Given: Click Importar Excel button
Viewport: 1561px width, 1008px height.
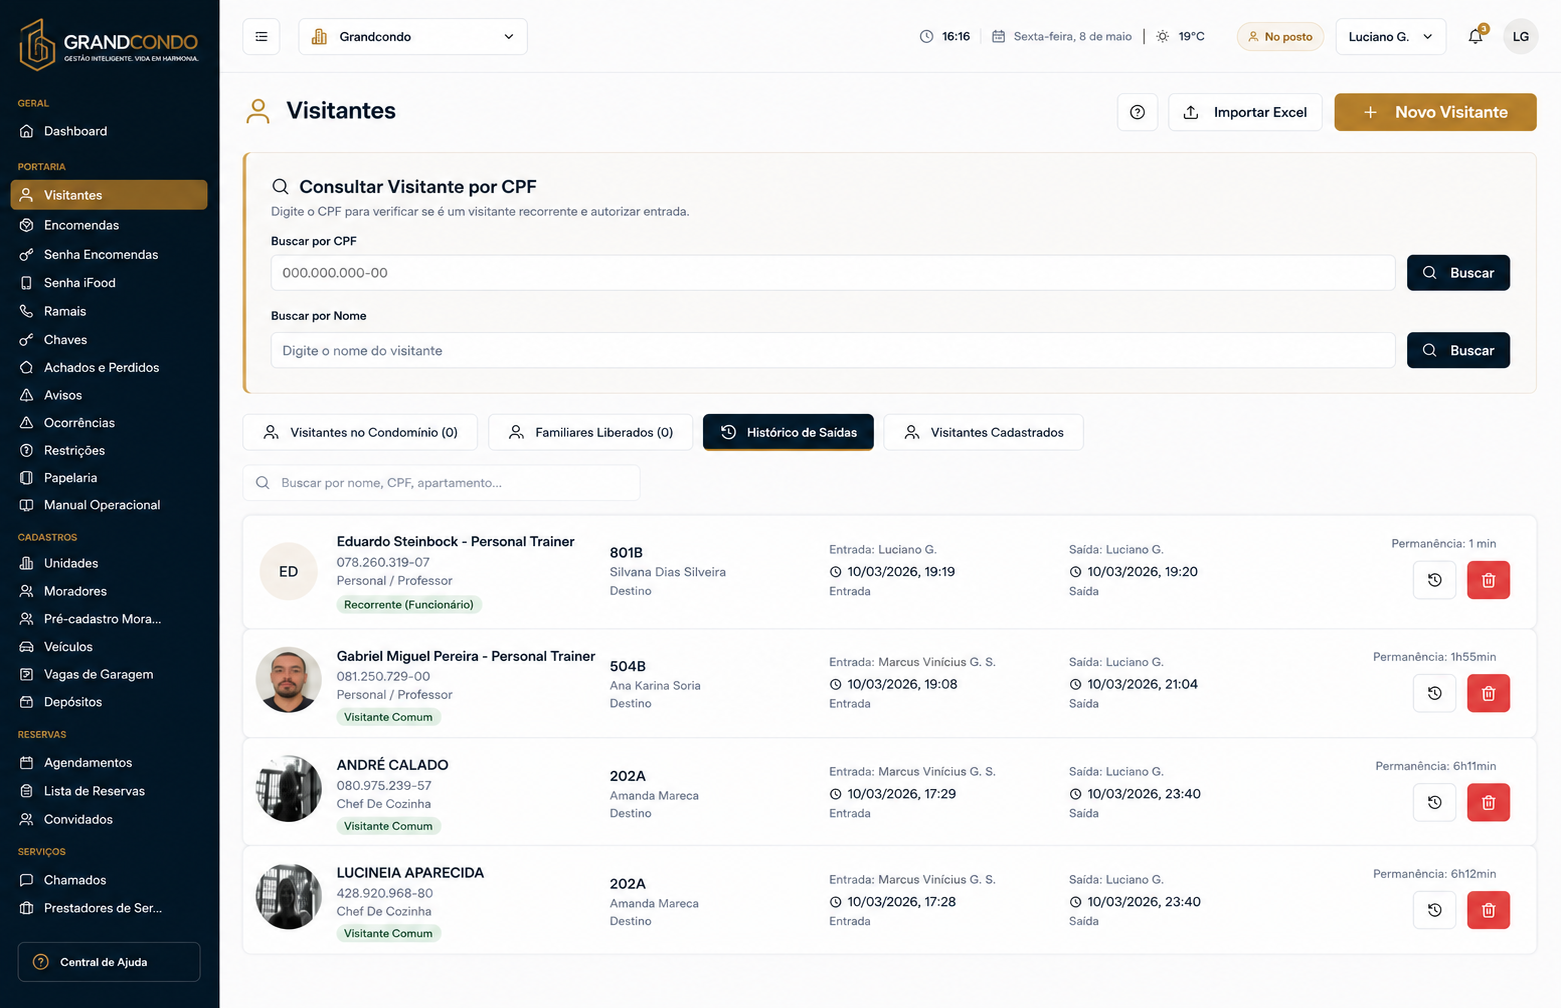Looking at the screenshot, I should coord(1245,112).
